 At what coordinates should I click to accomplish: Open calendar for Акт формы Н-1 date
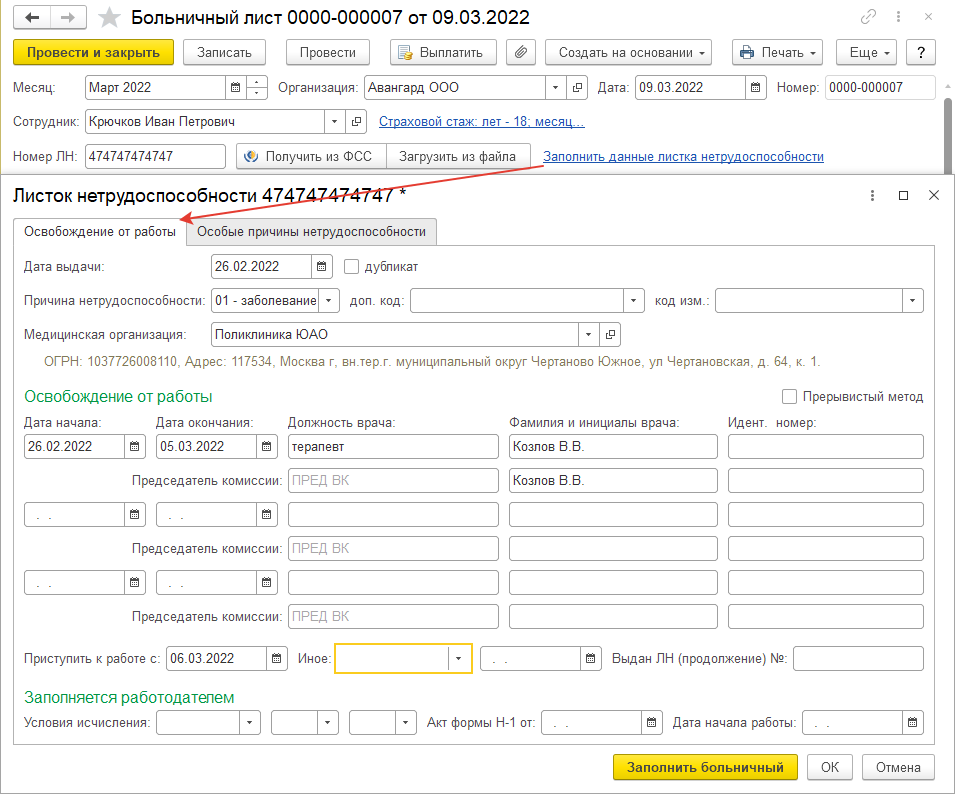(652, 723)
